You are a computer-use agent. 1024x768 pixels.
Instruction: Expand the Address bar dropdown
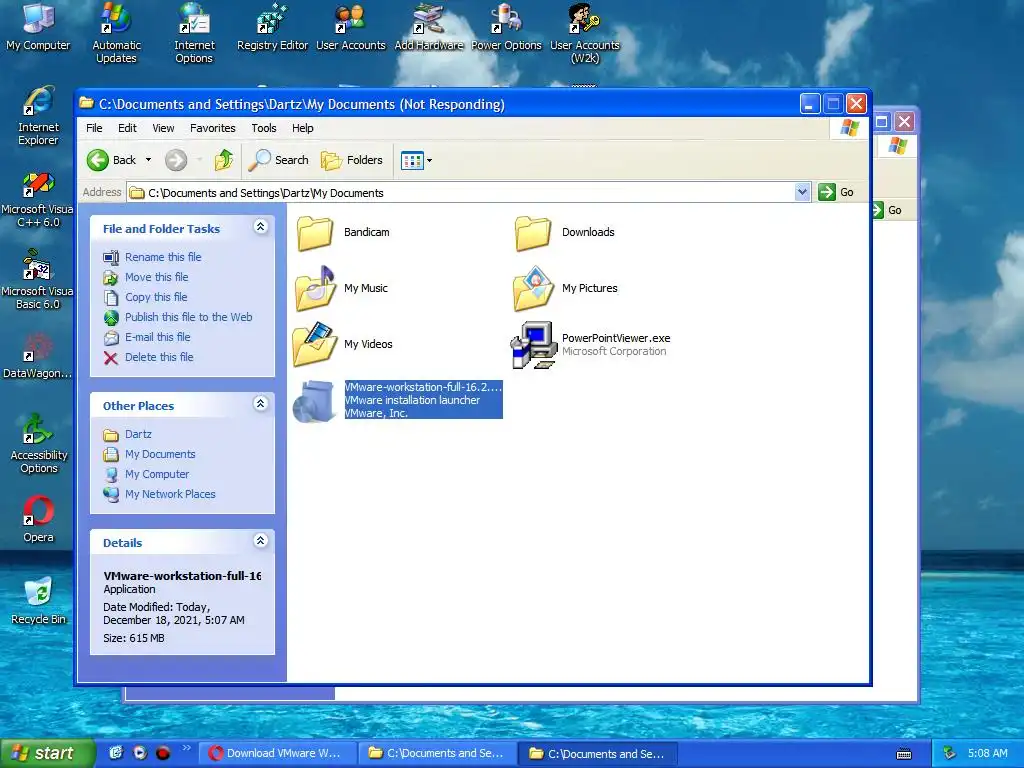803,192
